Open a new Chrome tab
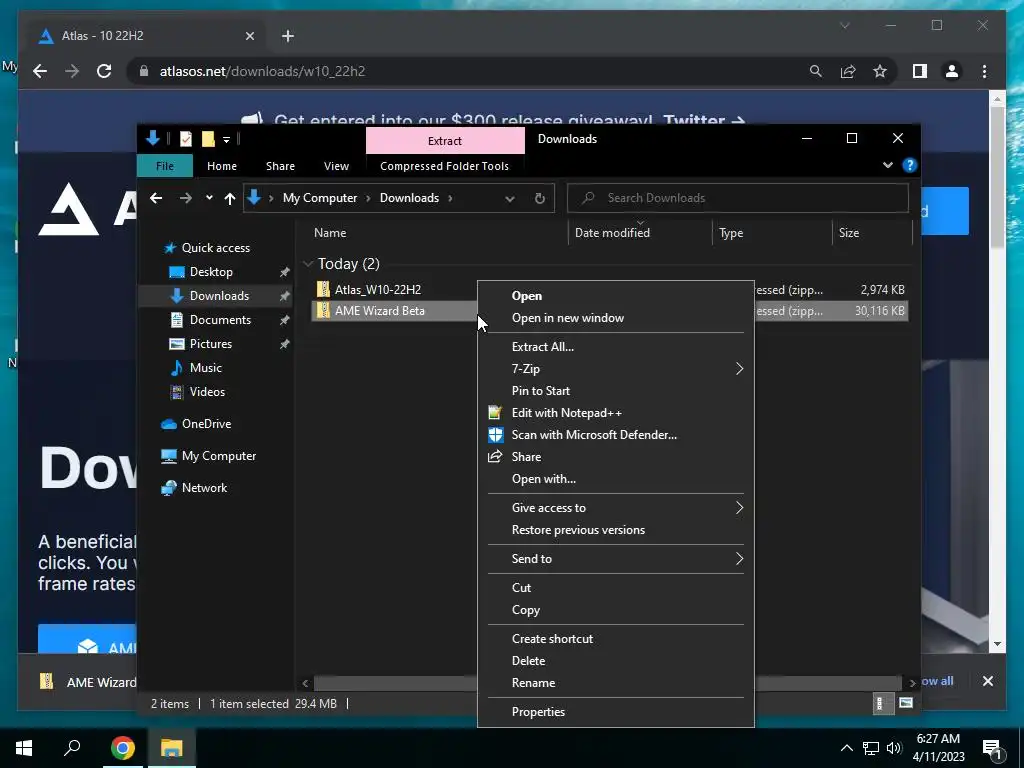Viewport: 1024px width, 768px height. (x=288, y=36)
